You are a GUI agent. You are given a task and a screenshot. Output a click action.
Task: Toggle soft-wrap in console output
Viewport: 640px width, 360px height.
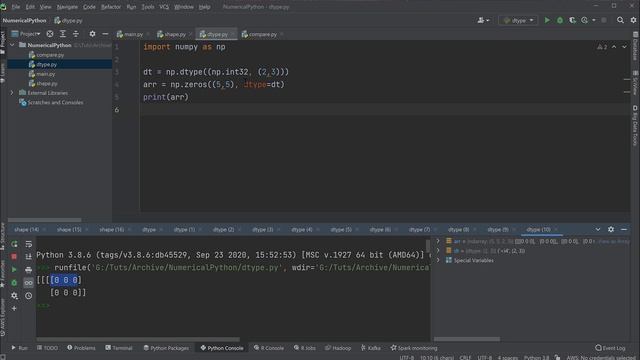click(x=29, y=244)
